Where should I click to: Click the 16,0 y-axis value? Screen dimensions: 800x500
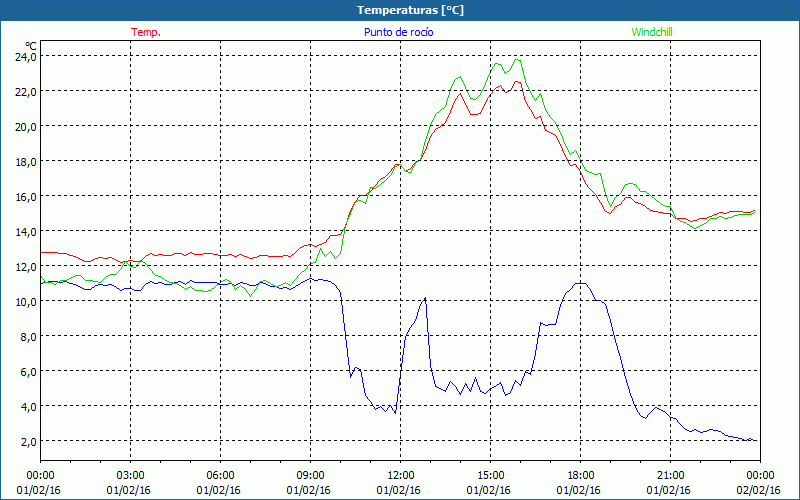point(26,196)
